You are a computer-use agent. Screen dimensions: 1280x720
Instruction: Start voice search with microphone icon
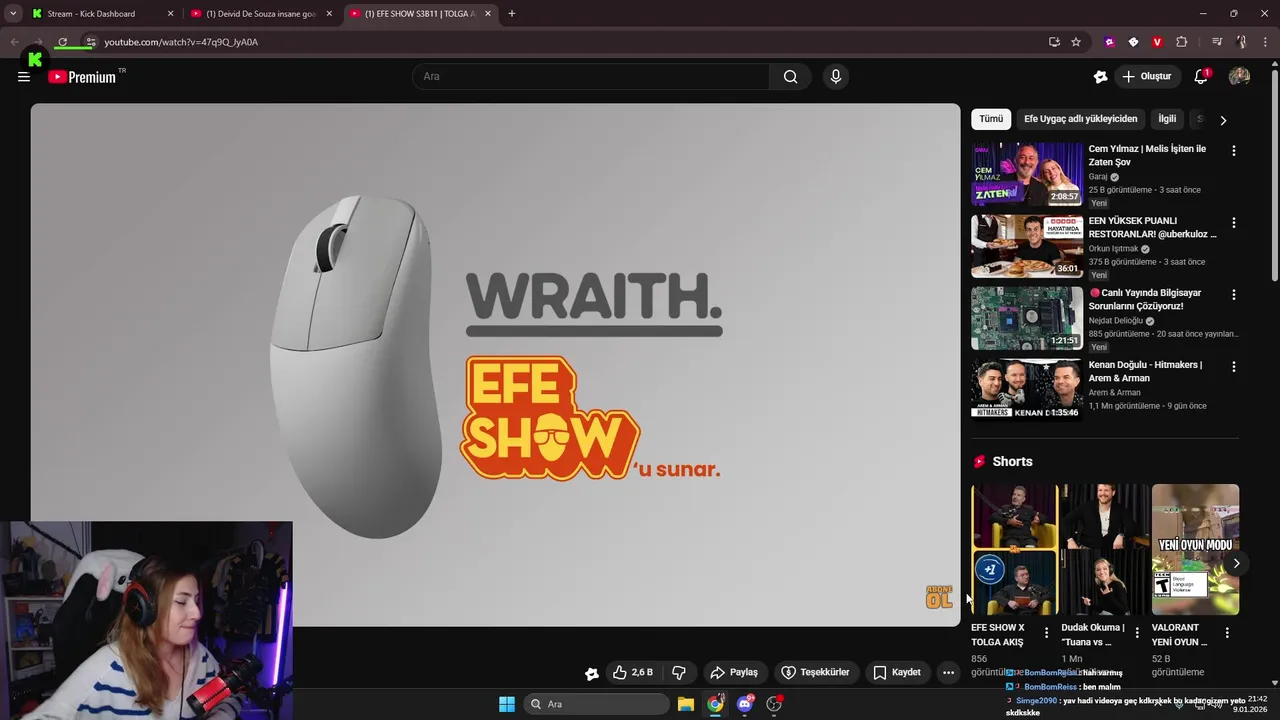[x=836, y=77]
